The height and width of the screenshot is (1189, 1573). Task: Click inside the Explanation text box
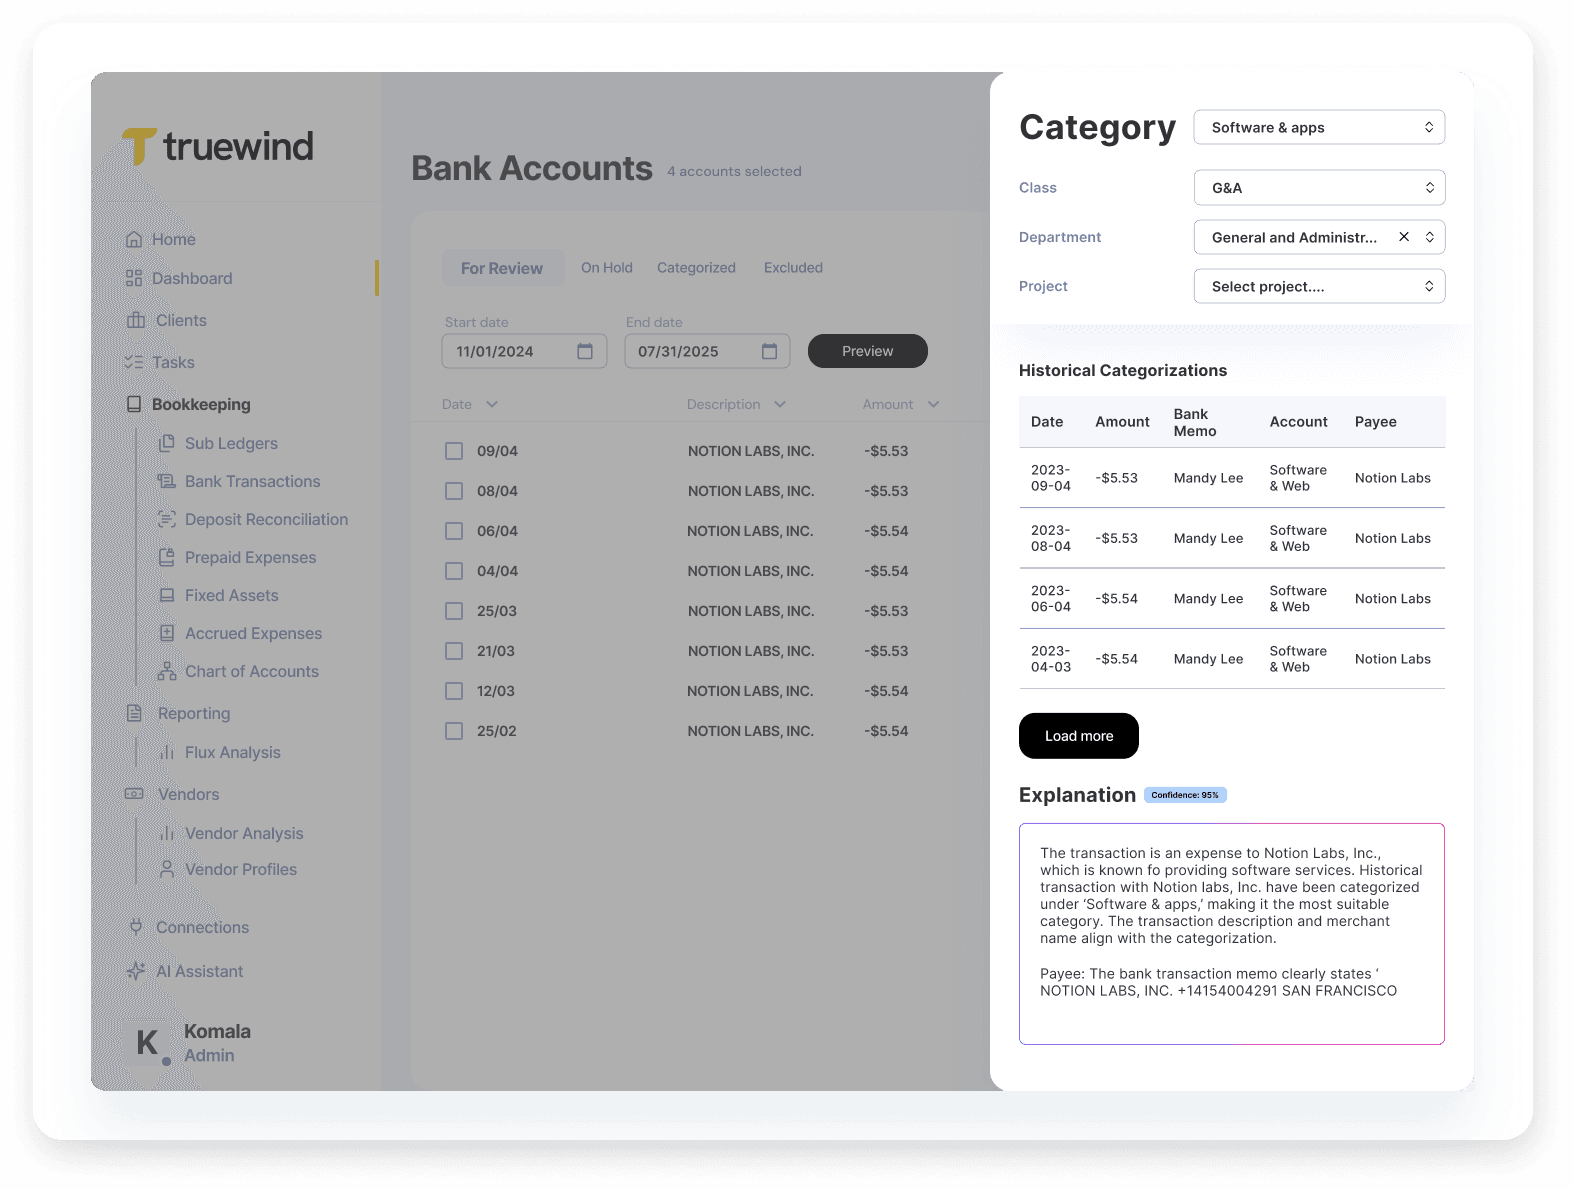1232,934
